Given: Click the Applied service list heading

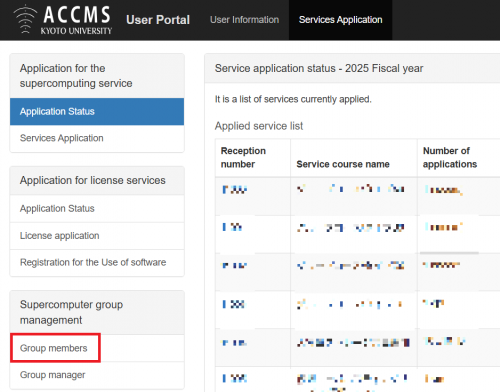Looking at the screenshot, I should pyautogui.click(x=259, y=126).
